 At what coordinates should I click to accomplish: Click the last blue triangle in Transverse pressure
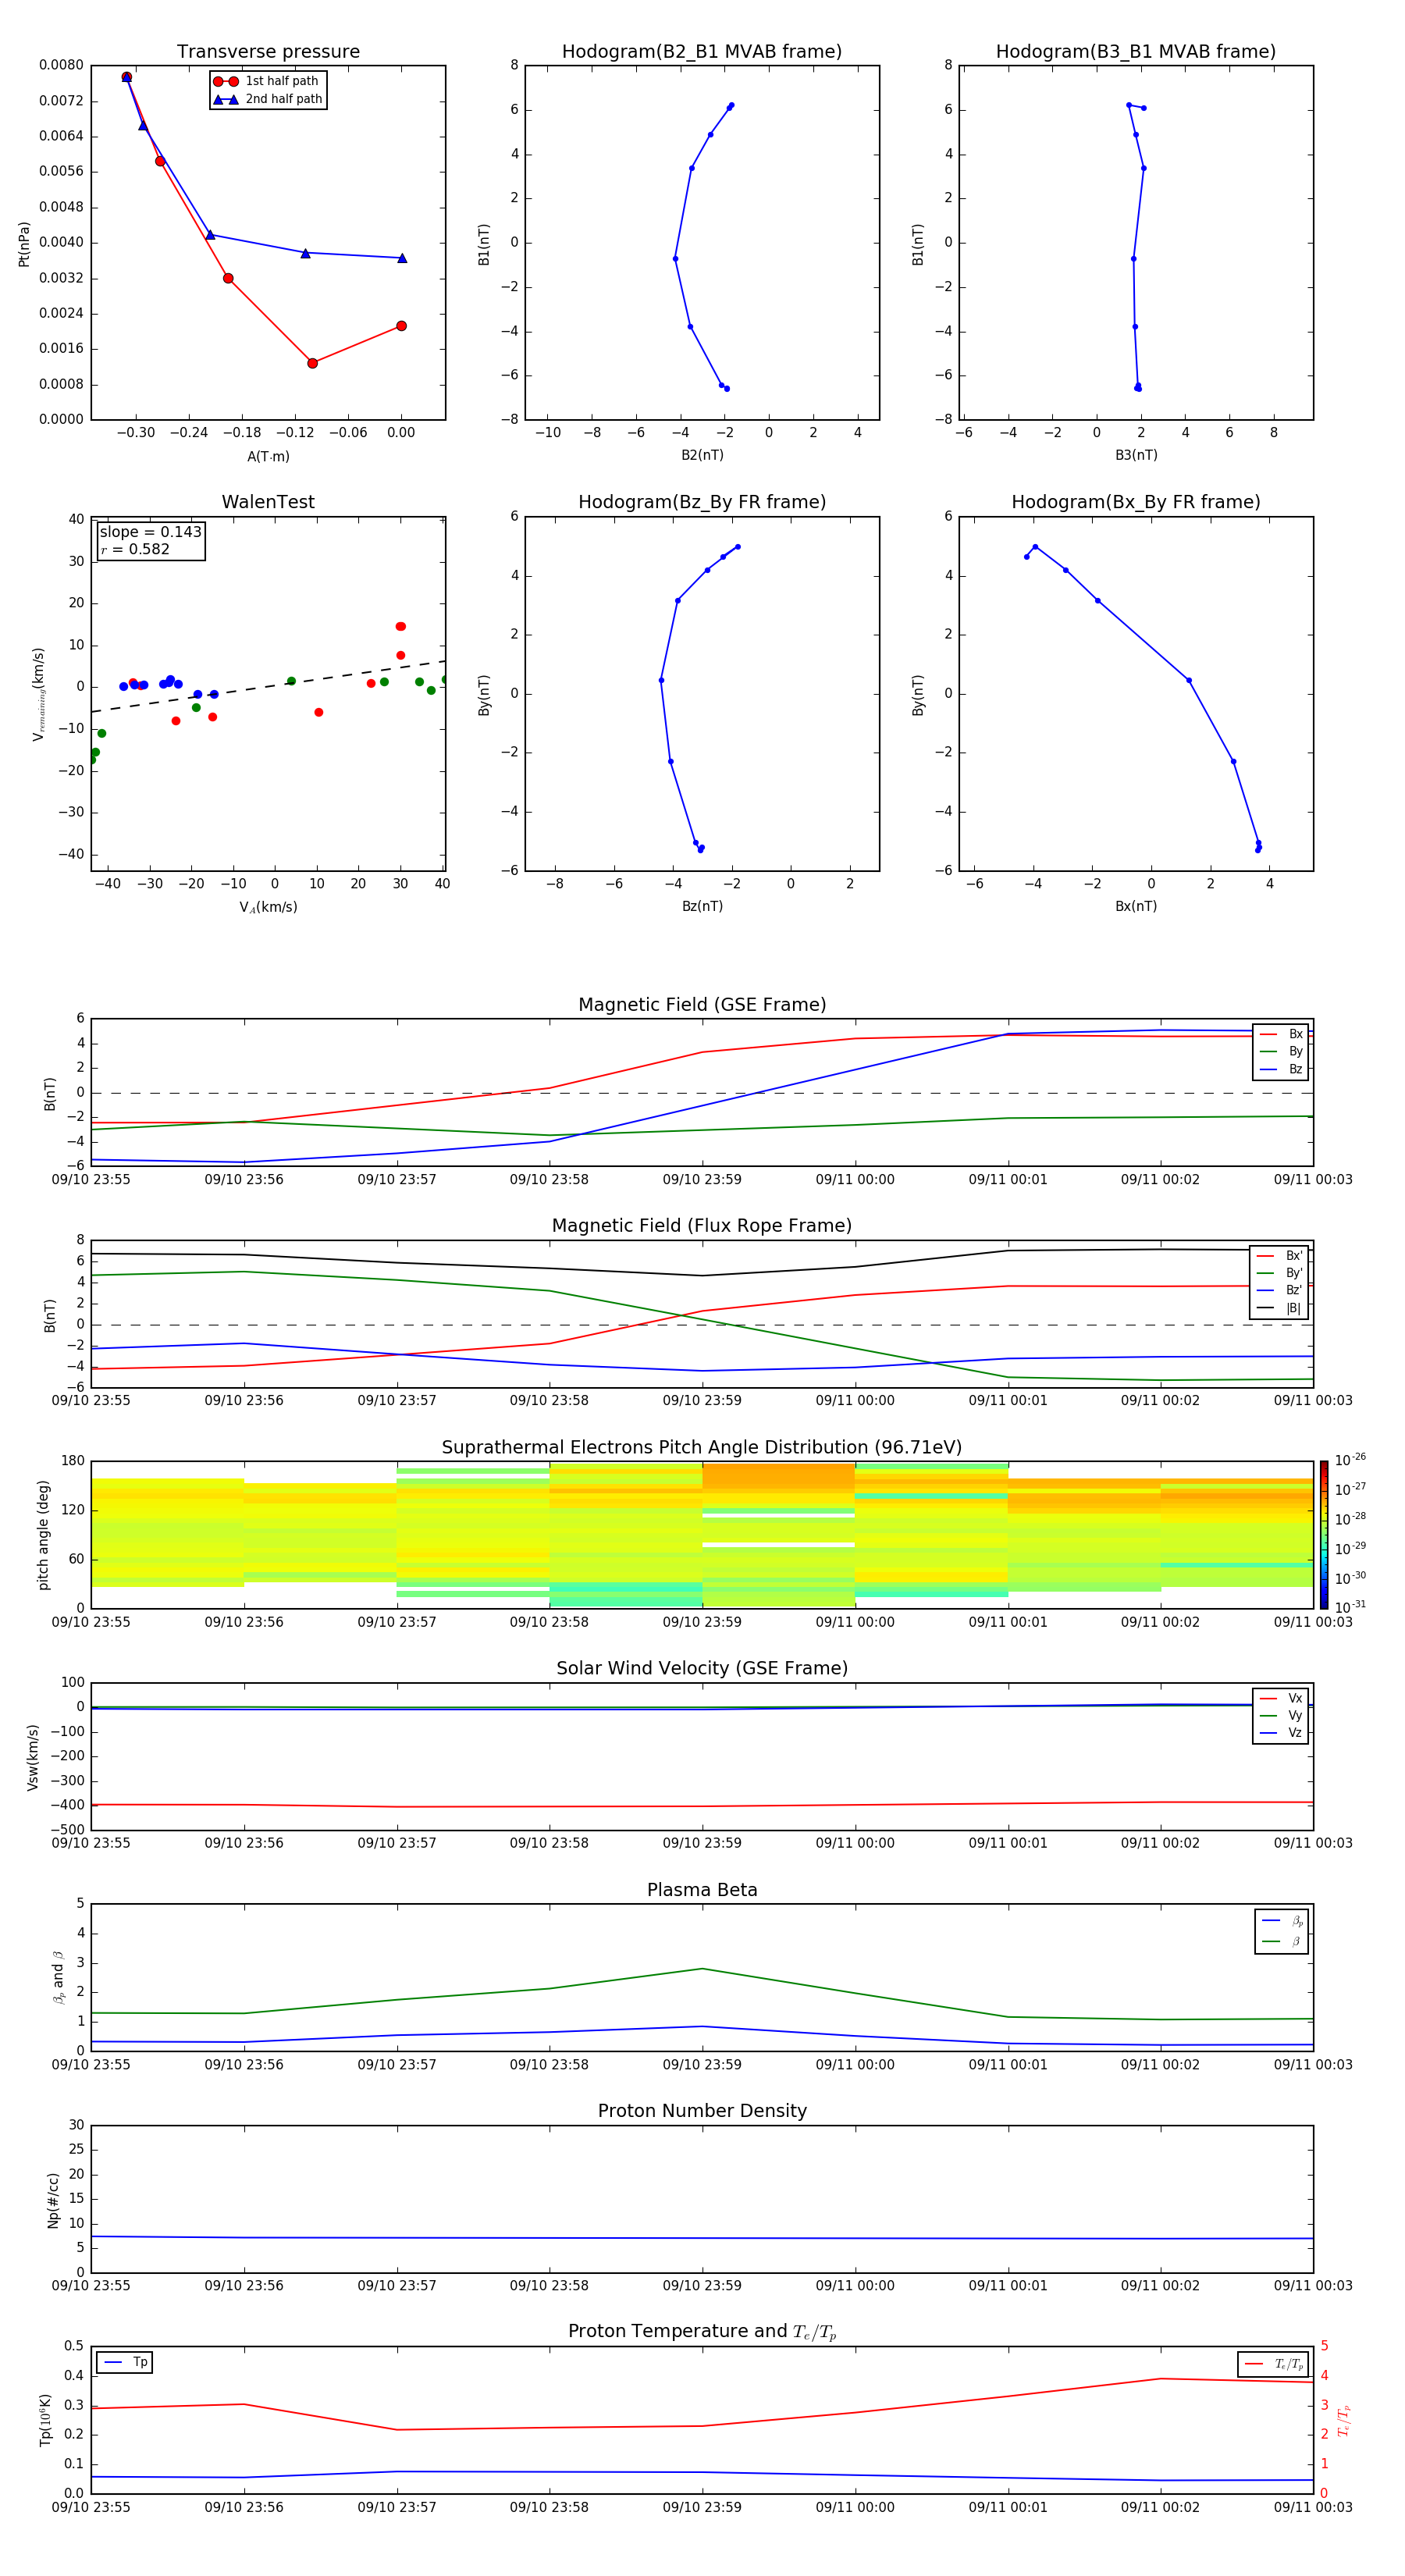pos(402,258)
